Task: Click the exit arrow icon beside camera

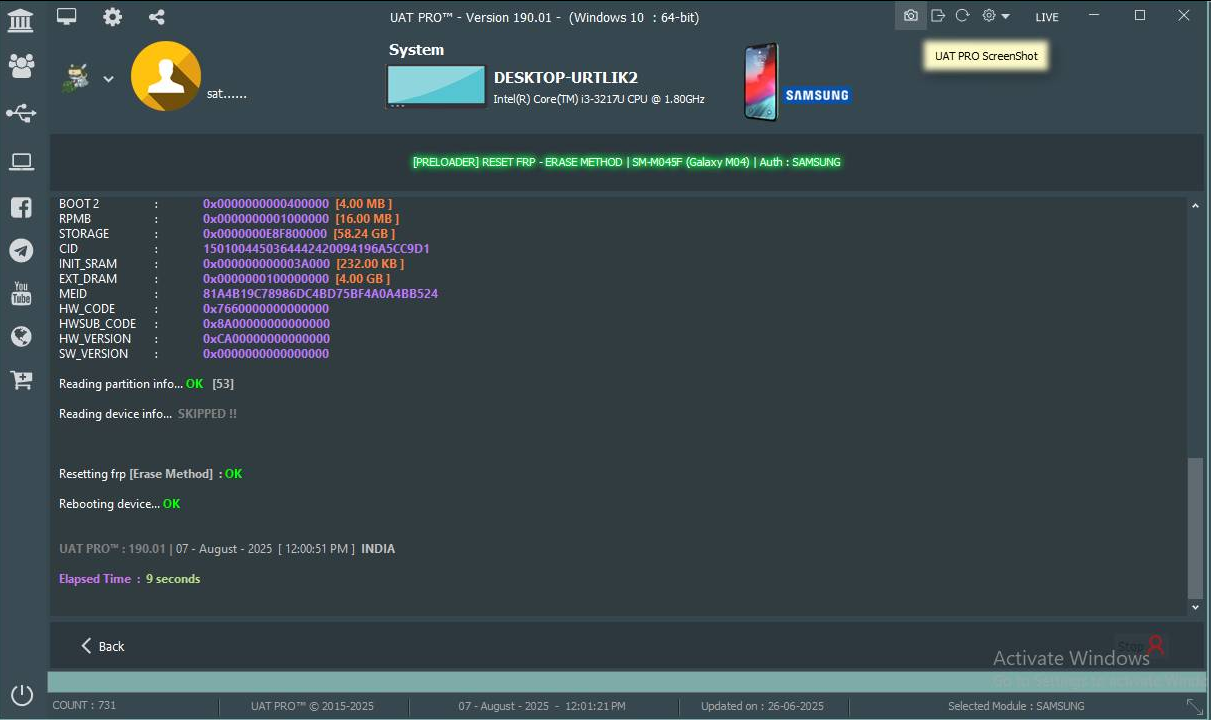Action: [x=937, y=16]
